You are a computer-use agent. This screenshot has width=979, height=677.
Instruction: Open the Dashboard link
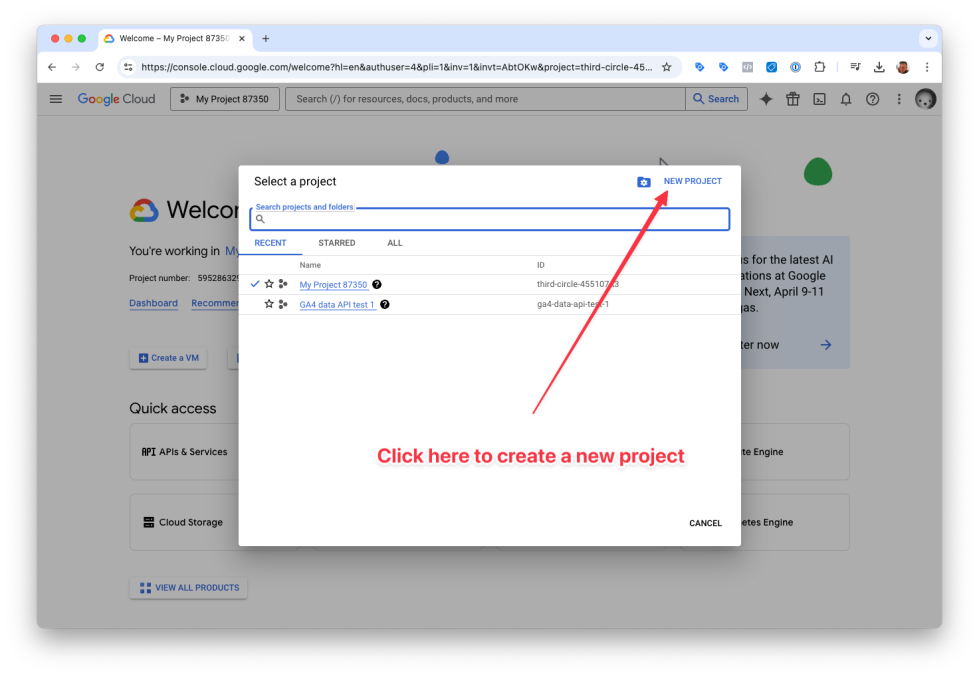[154, 303]
